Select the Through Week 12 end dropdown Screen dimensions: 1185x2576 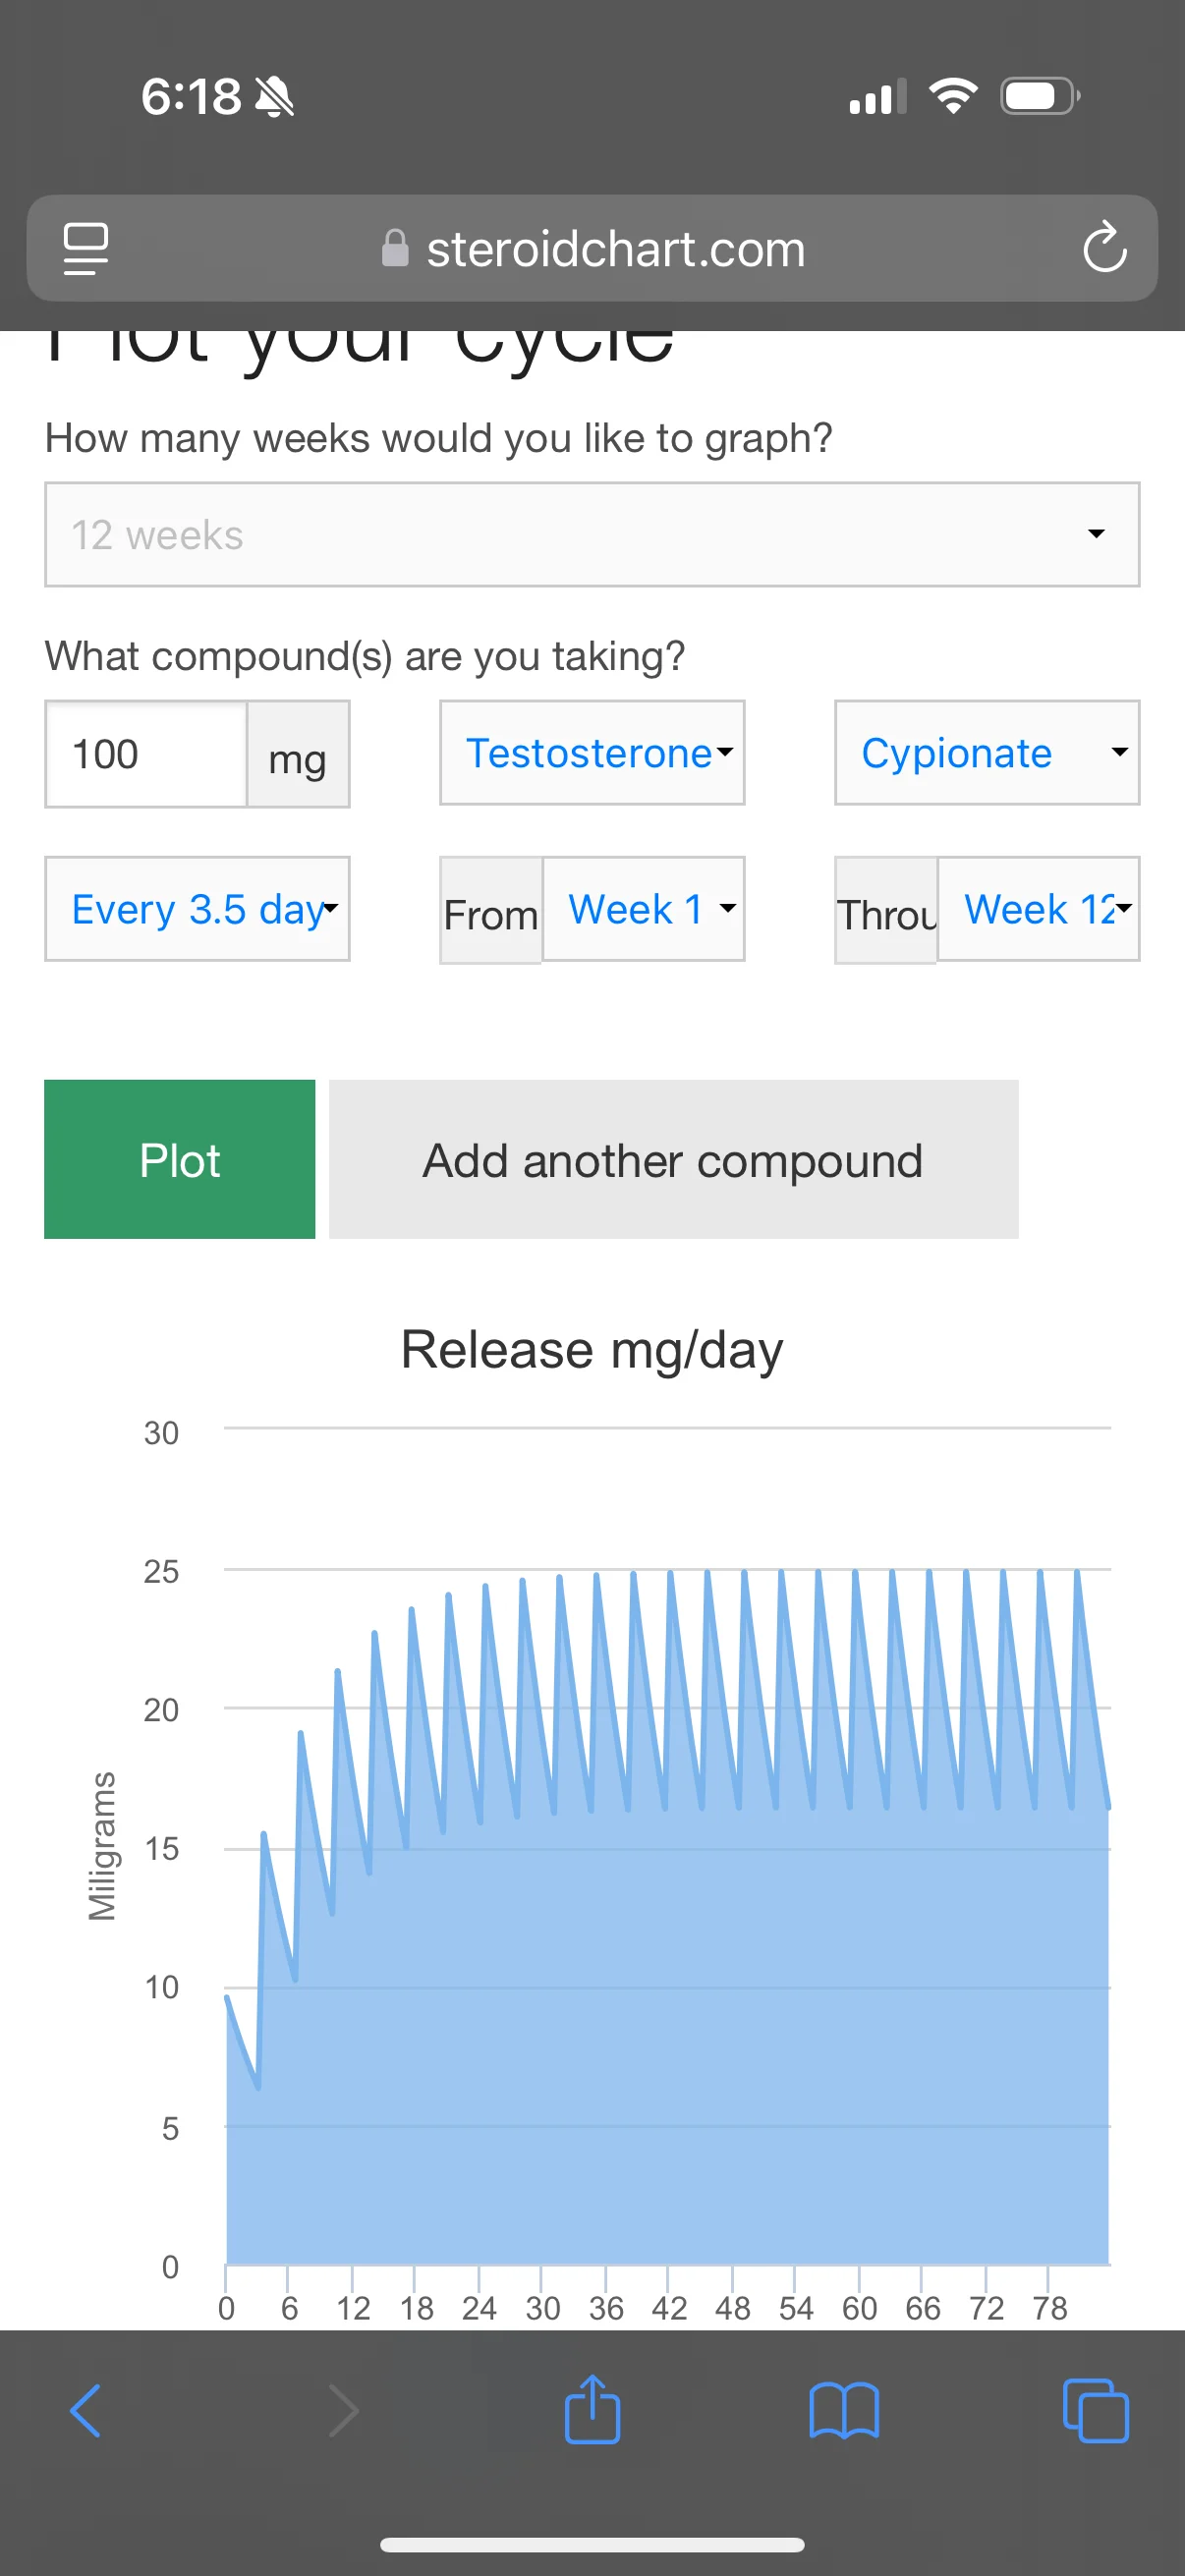pyautogui.click(x=1038, y=909)
